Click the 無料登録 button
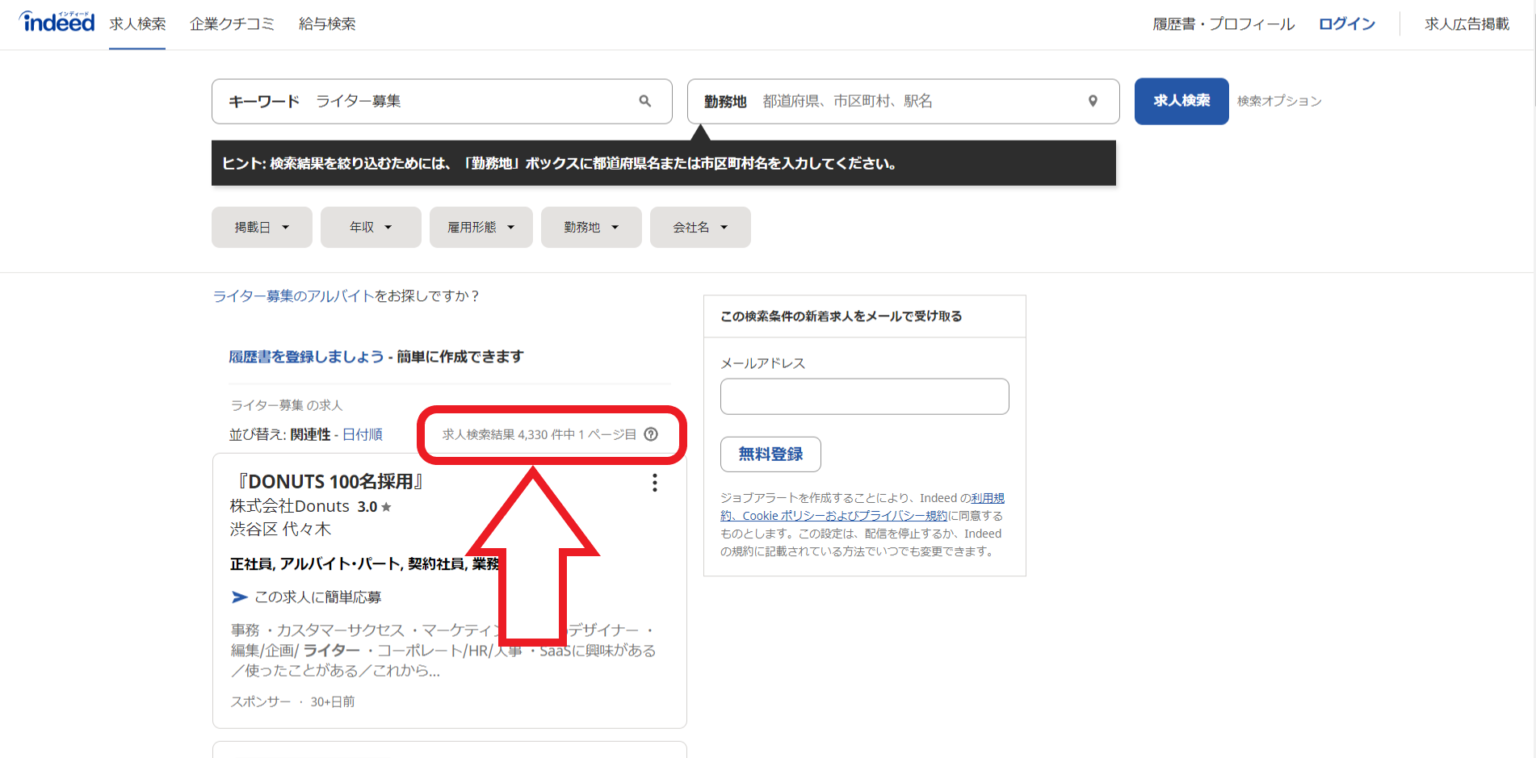The height and width of the screenshot is (758, 1536). (x=770, y=454)
